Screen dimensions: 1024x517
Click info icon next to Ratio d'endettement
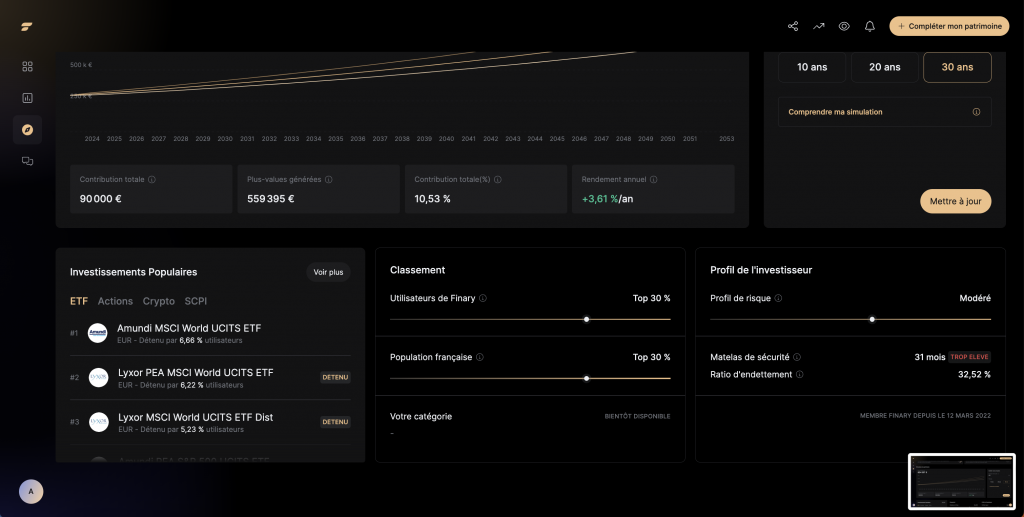click(x=799, y=375)
